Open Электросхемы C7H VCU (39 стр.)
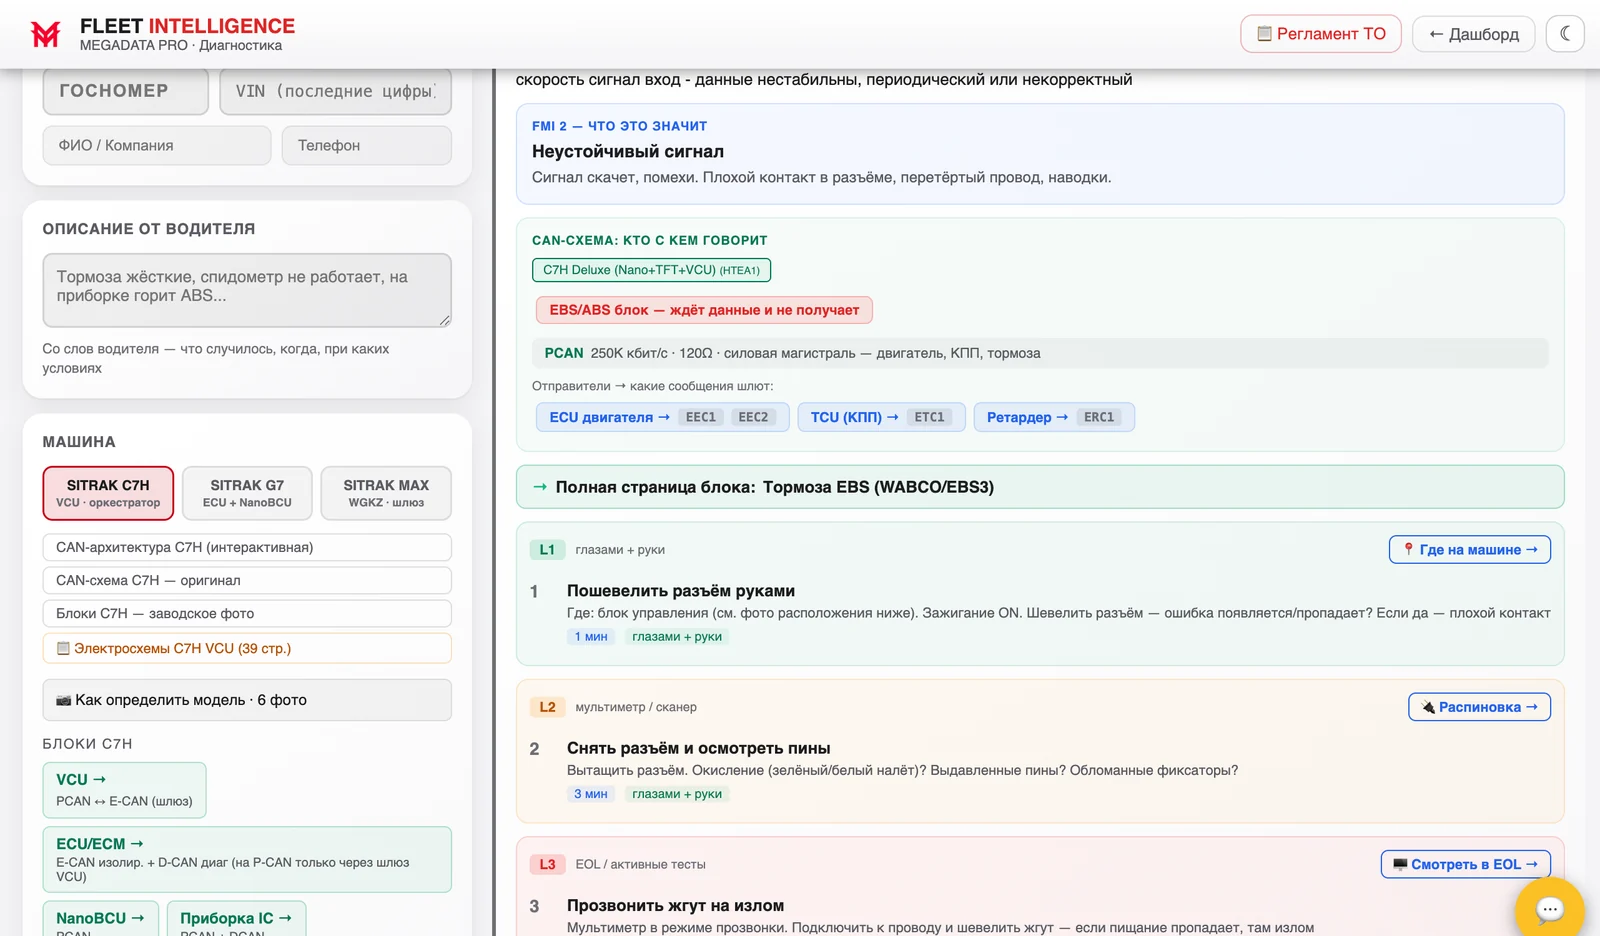 pyautogui.click(x=247, y=648)
